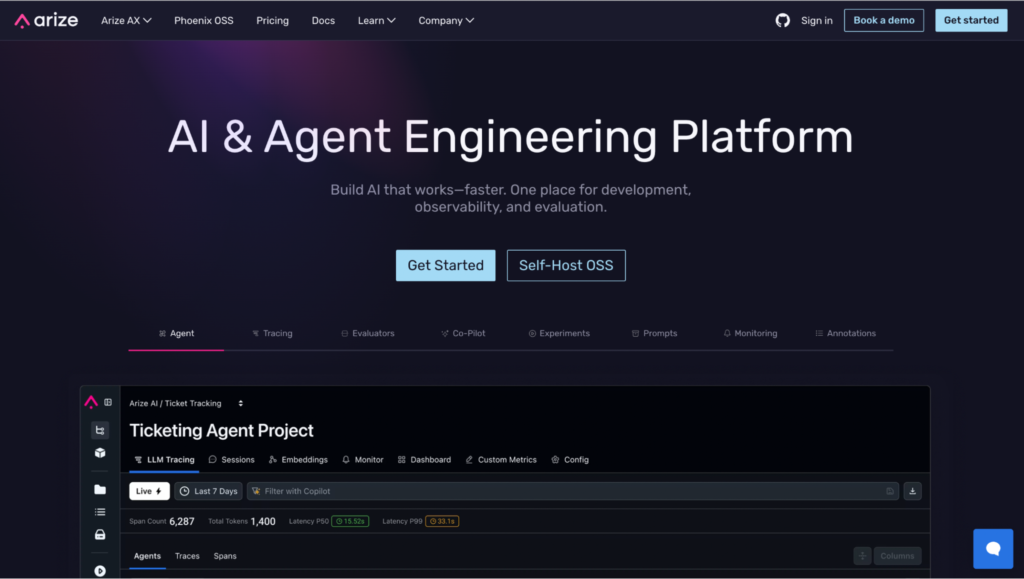
Task: Go to Pricing page
Action: [272, 20]
